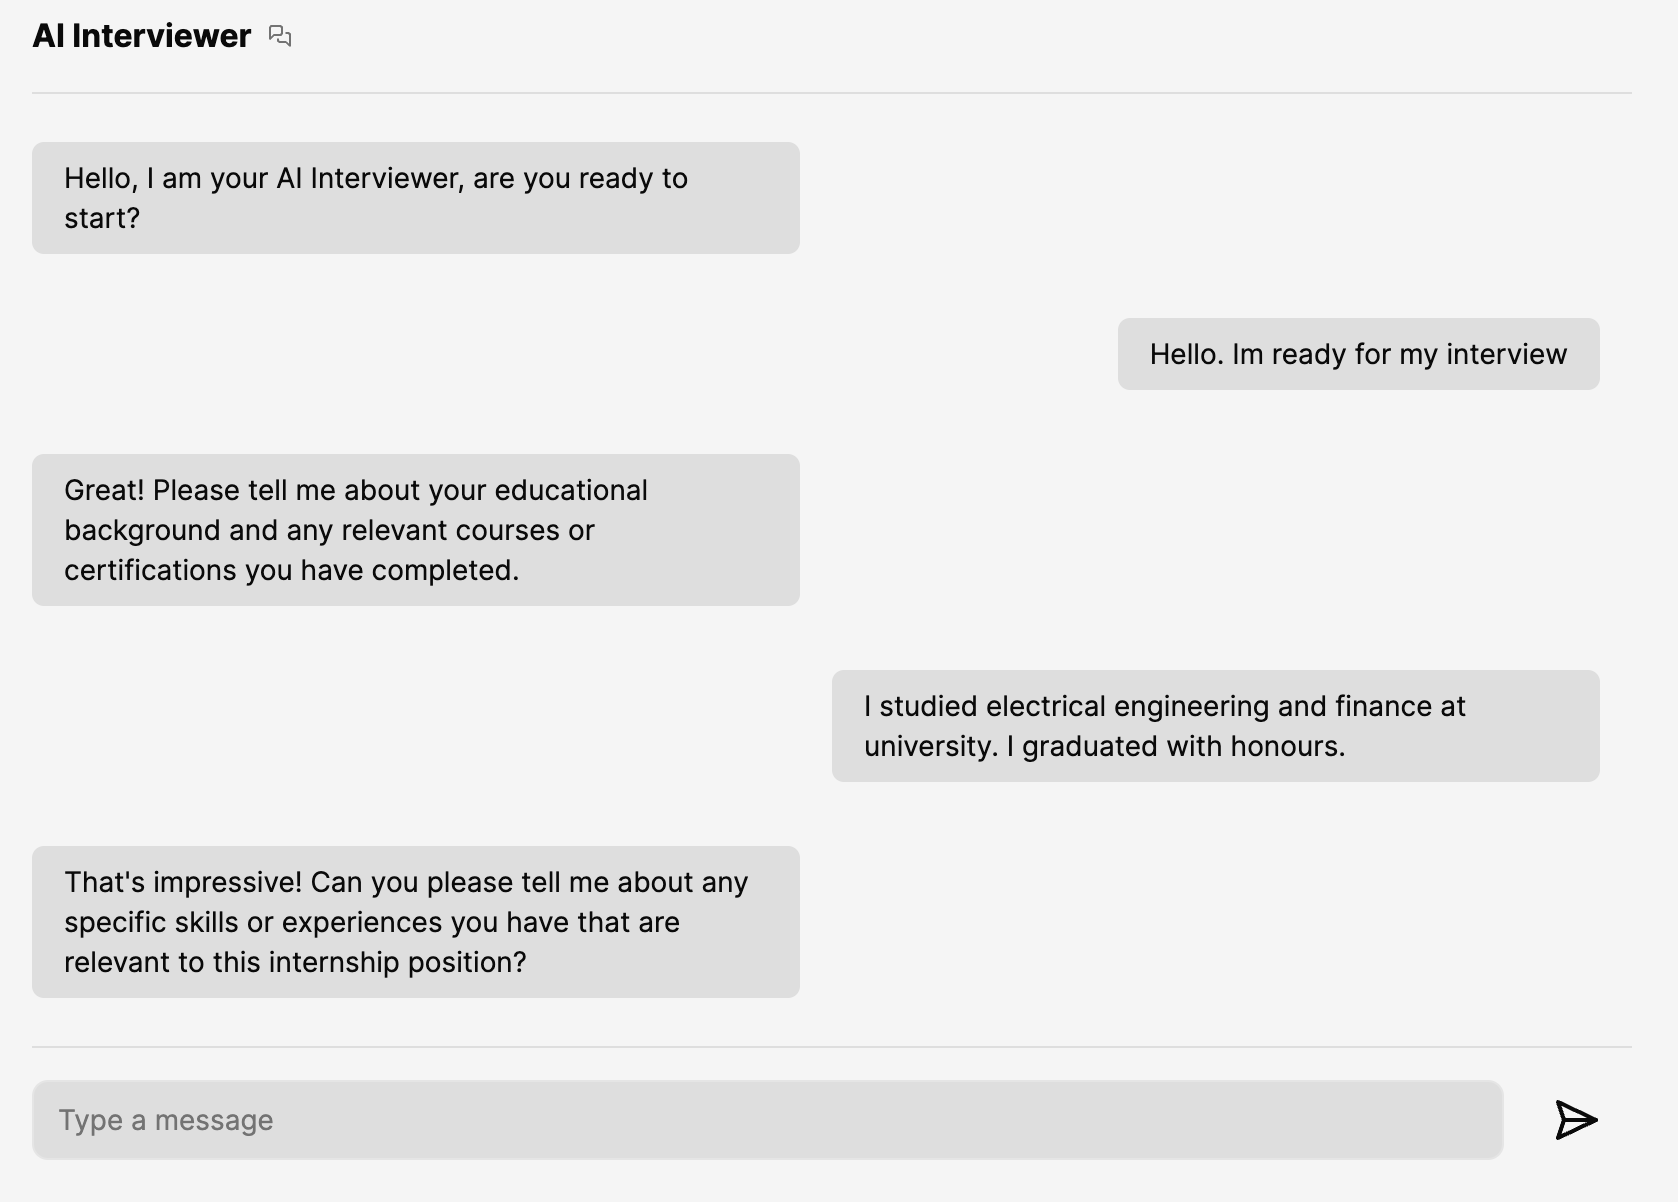Click the word "background" in the education question
Viewport: 1678px width, 1202px height.
[x=142, y=530]
